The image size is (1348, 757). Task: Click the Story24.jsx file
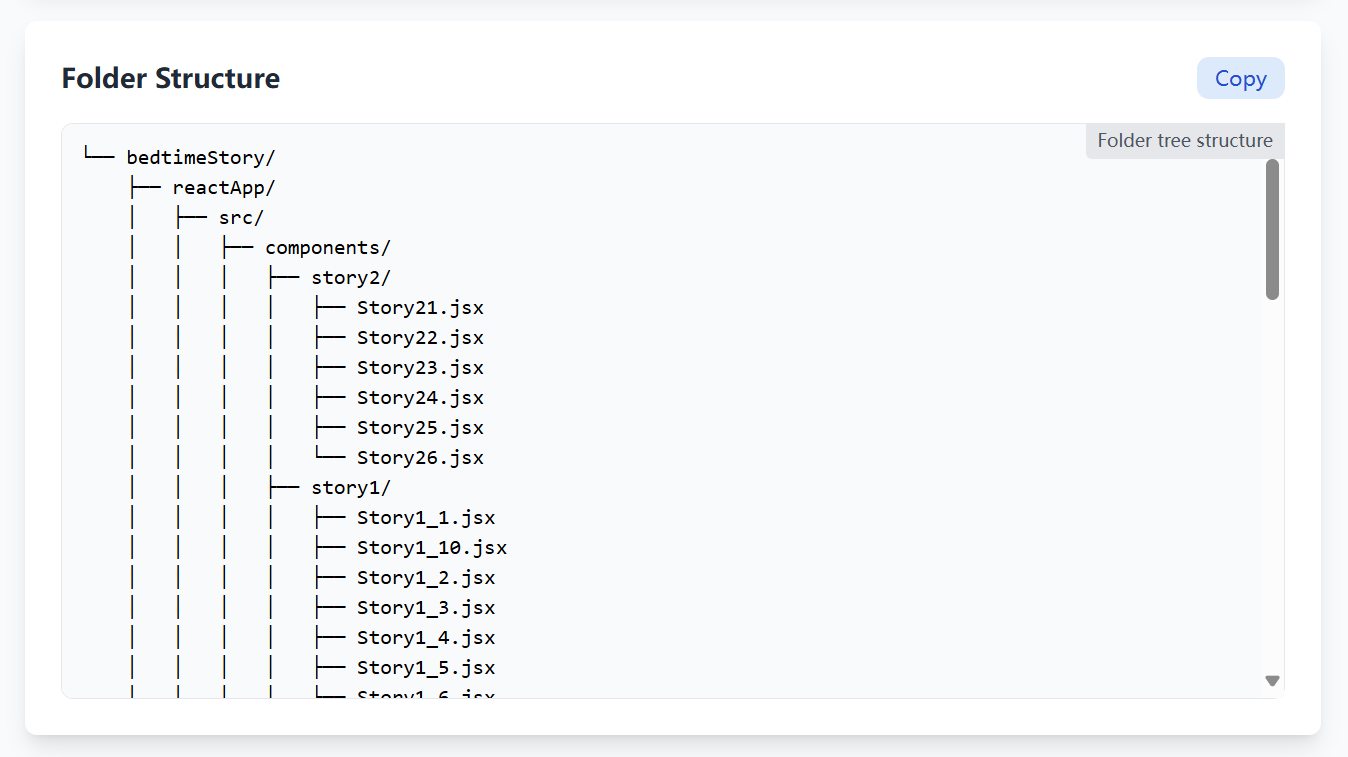420,397
